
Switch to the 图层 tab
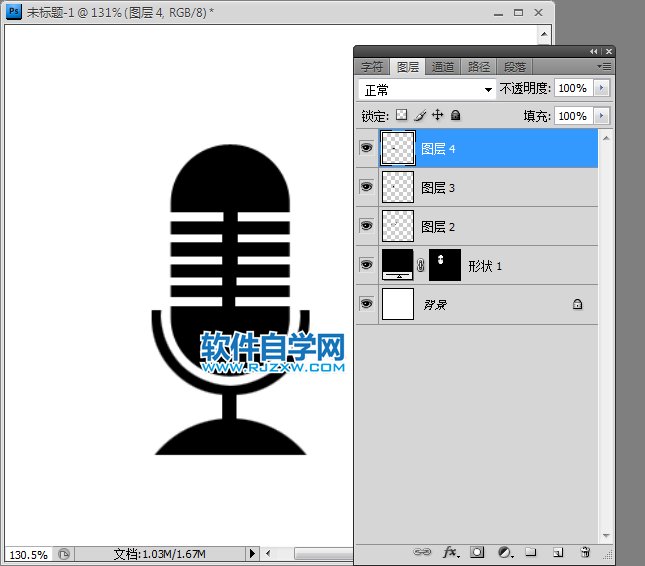pos(408,67)
